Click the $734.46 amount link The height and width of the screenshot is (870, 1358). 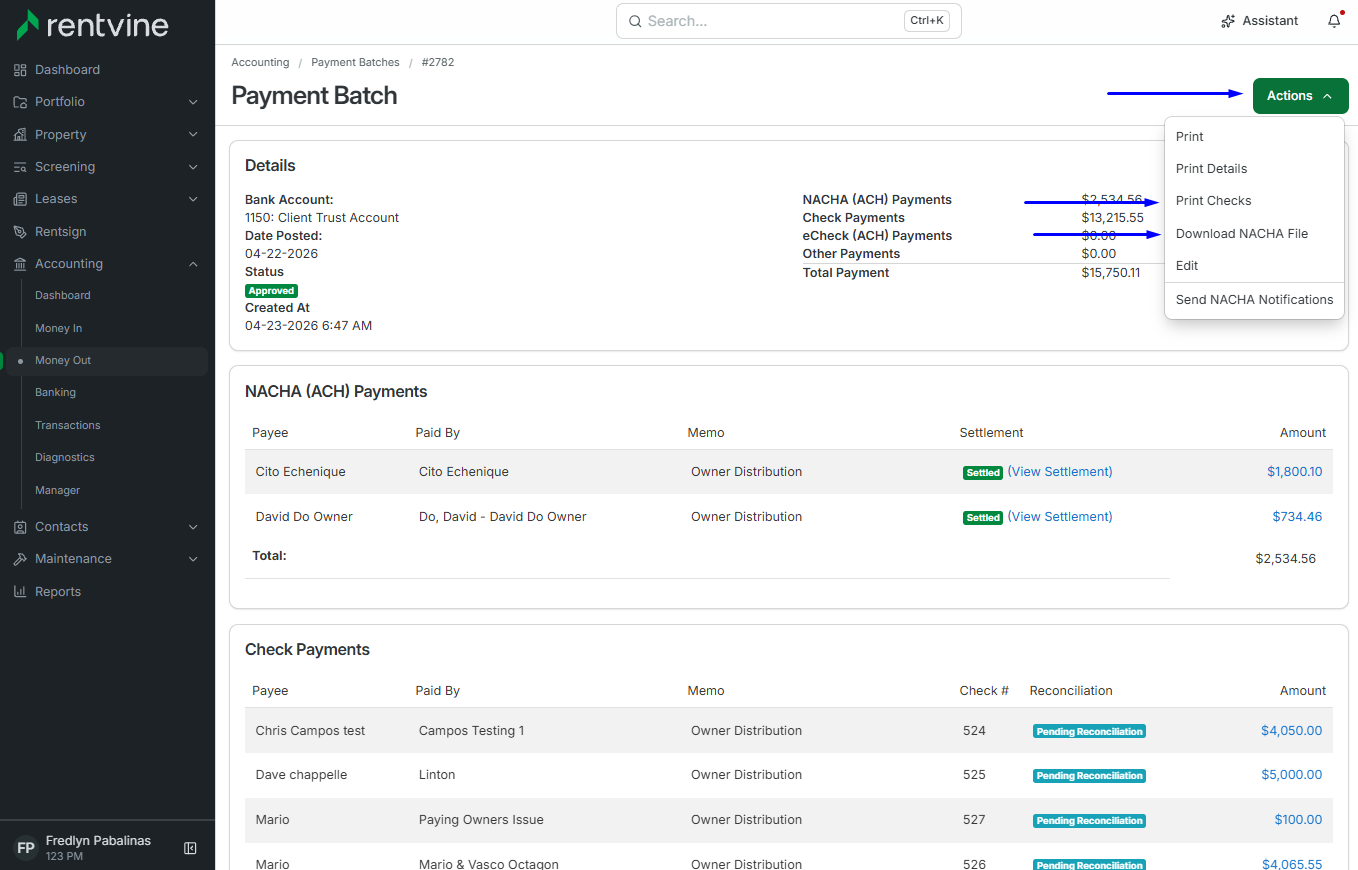[x=1297, y=517]
